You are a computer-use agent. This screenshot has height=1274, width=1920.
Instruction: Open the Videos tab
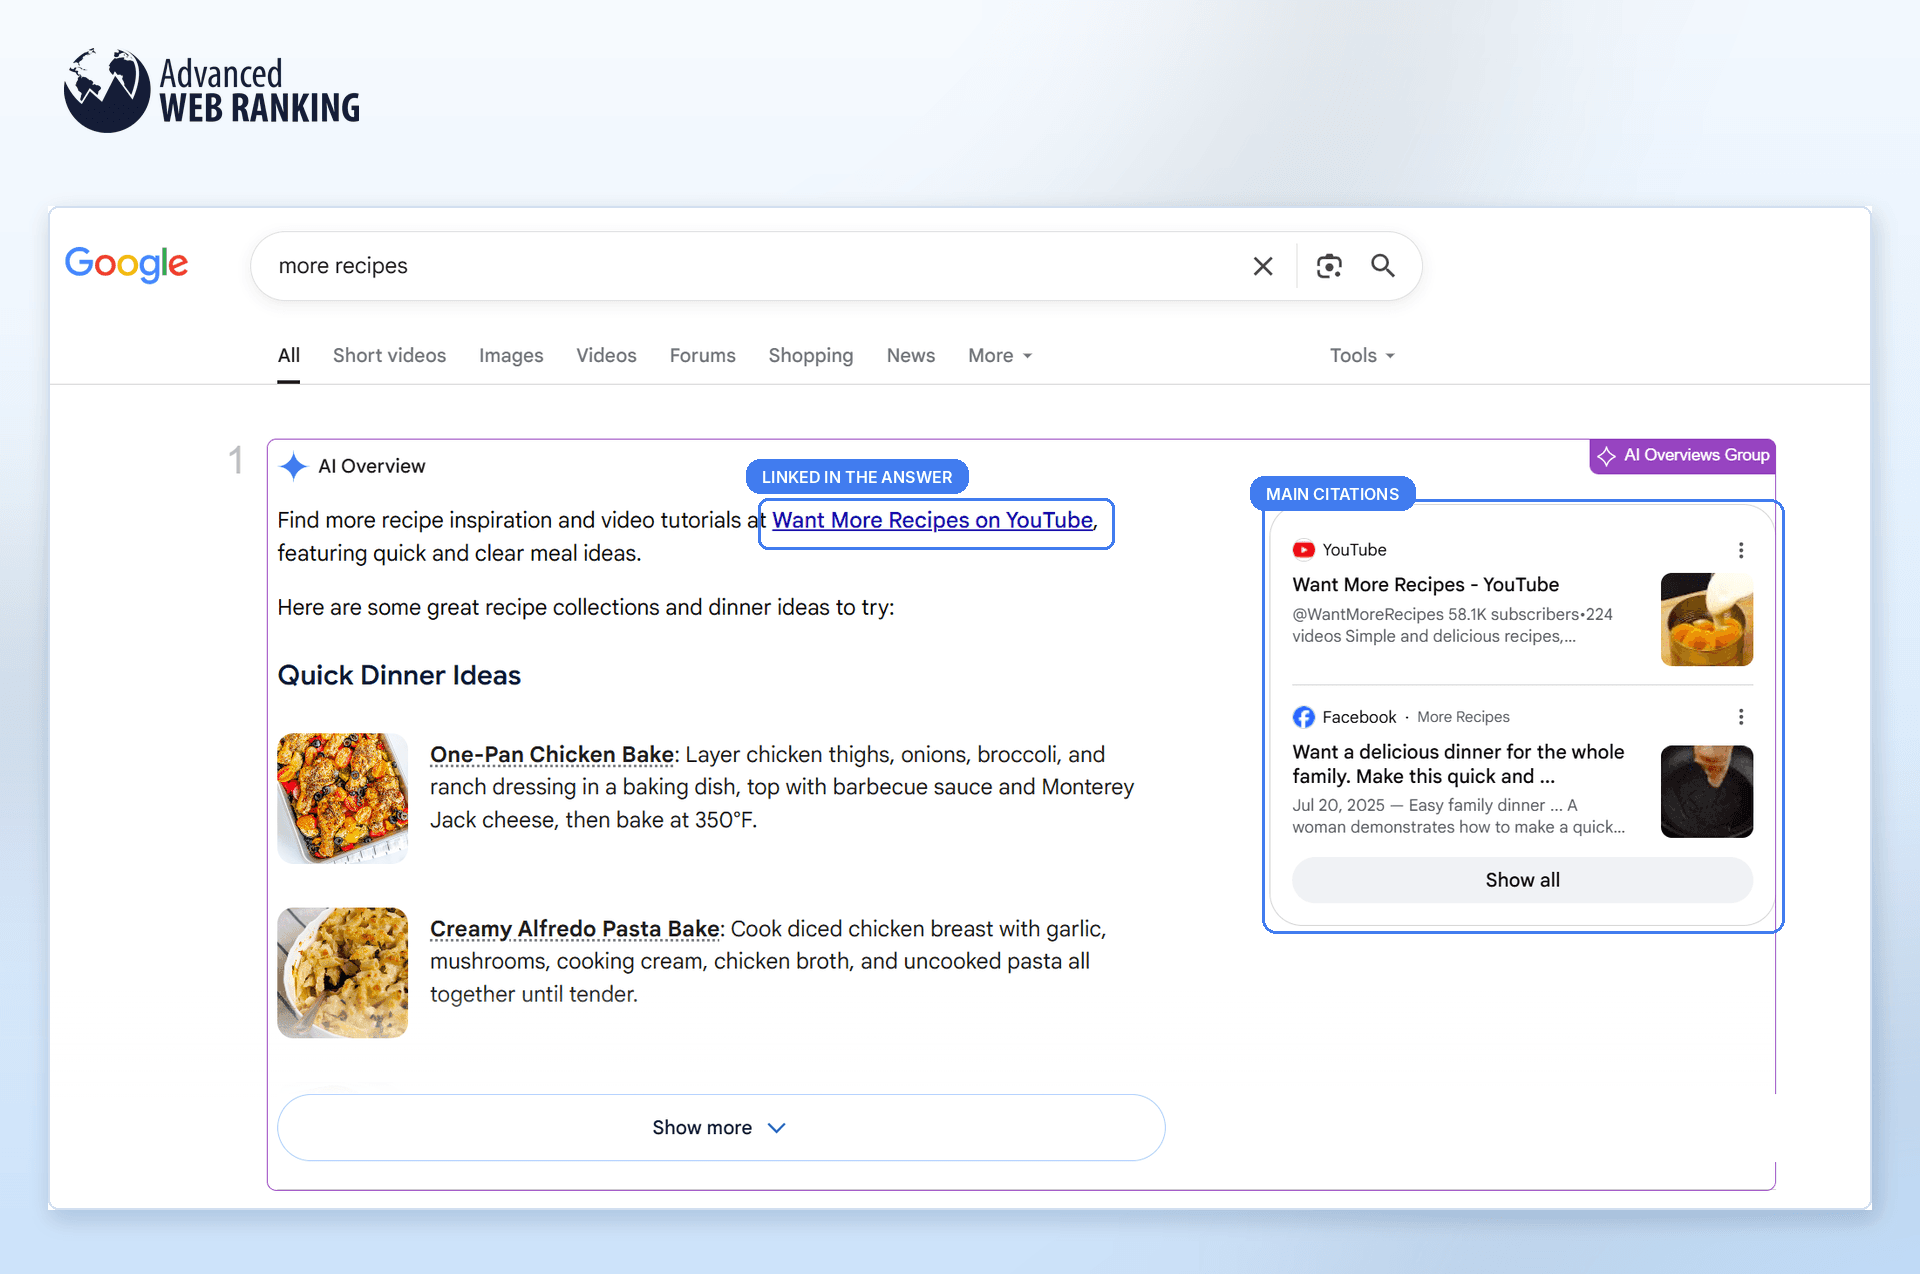606,356
